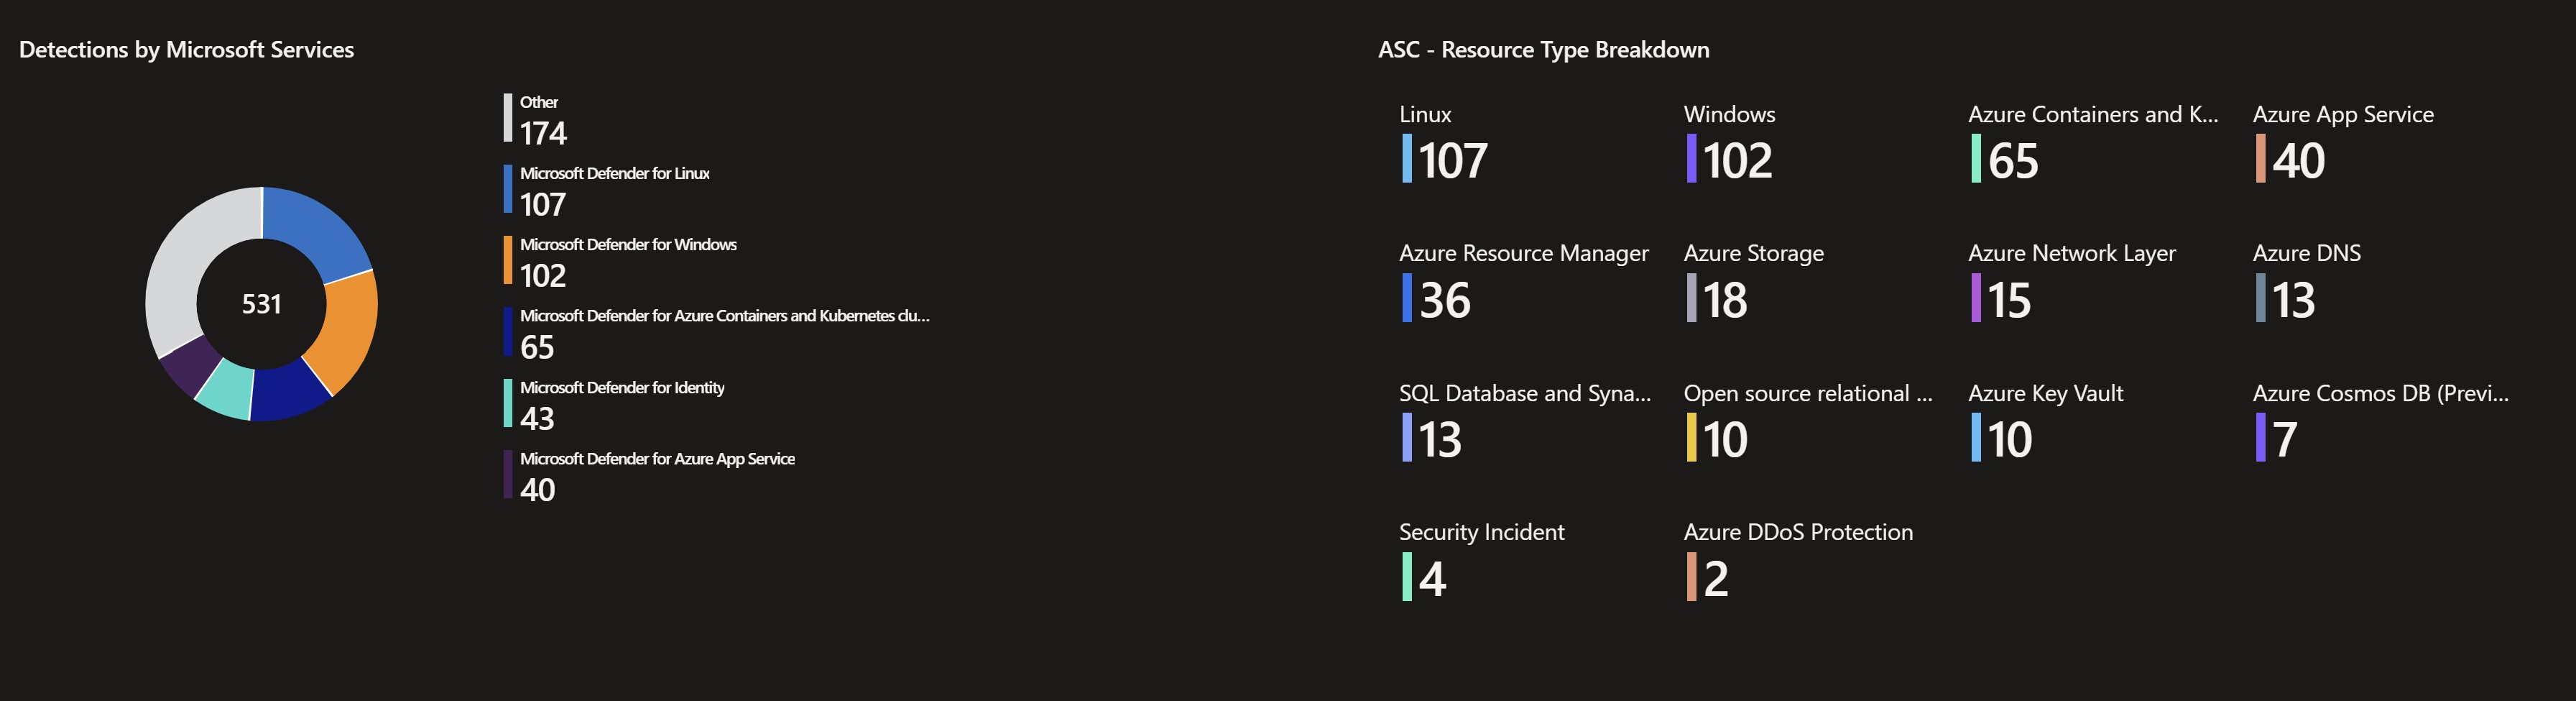Click the Azure Storage tile
The image size is (2576, 701).
pyautogui.click(x=1754, y=283)
